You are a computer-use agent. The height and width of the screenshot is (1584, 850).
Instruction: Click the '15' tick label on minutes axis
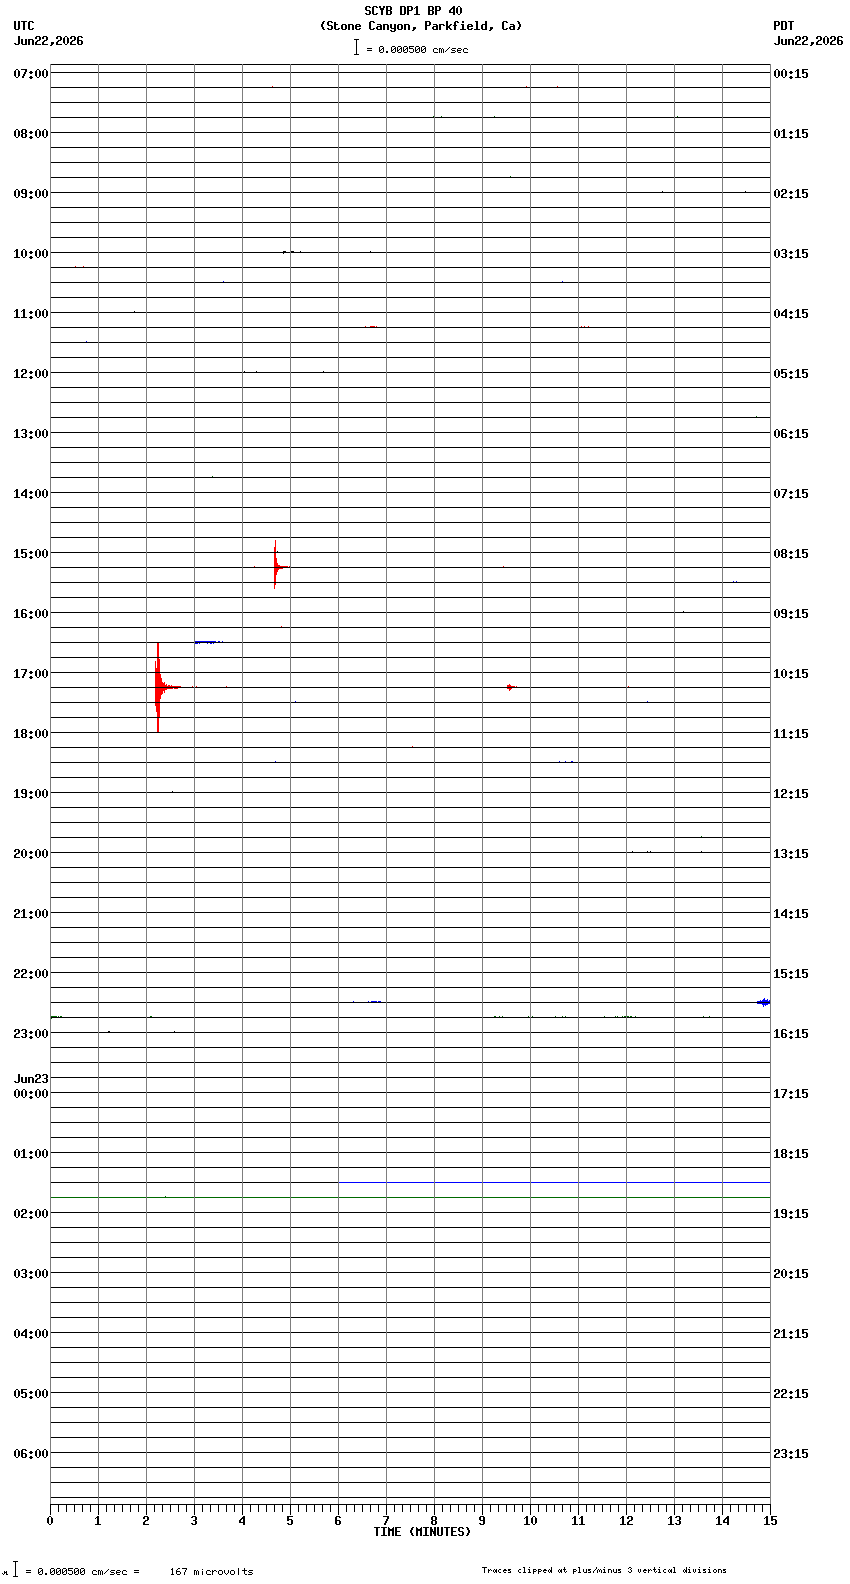(770, 1521)
